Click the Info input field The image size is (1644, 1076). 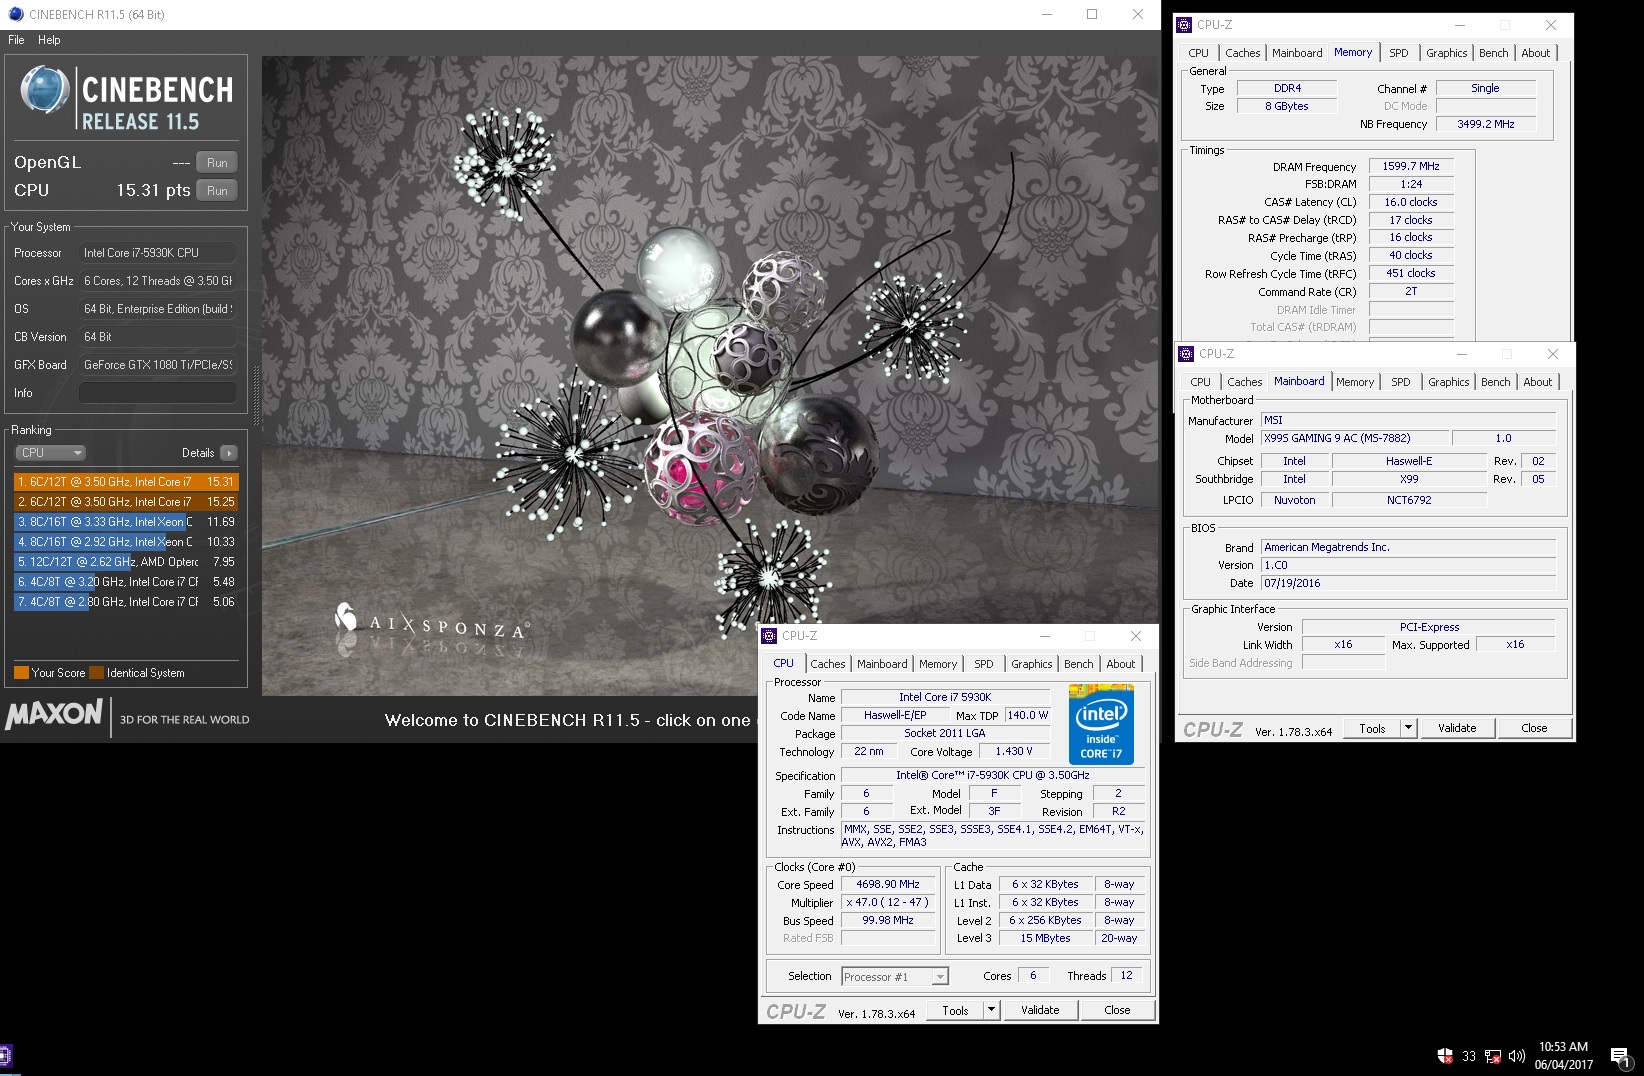coord(157,393)
